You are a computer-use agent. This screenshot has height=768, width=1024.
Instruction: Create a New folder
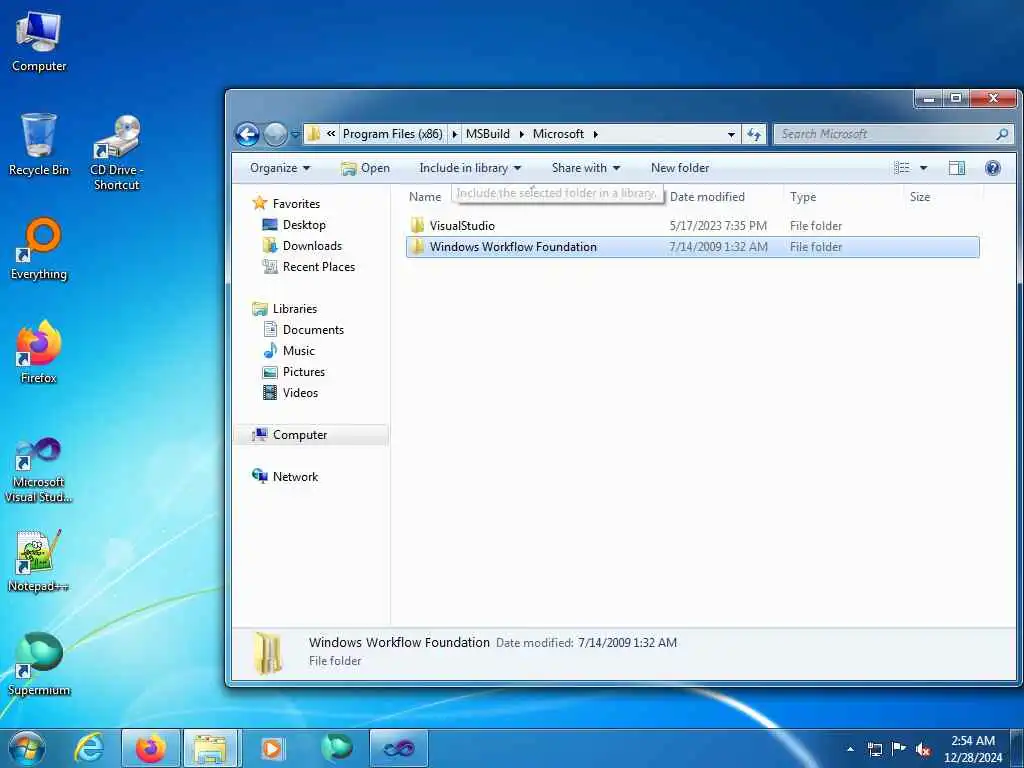tap(680, 168)
